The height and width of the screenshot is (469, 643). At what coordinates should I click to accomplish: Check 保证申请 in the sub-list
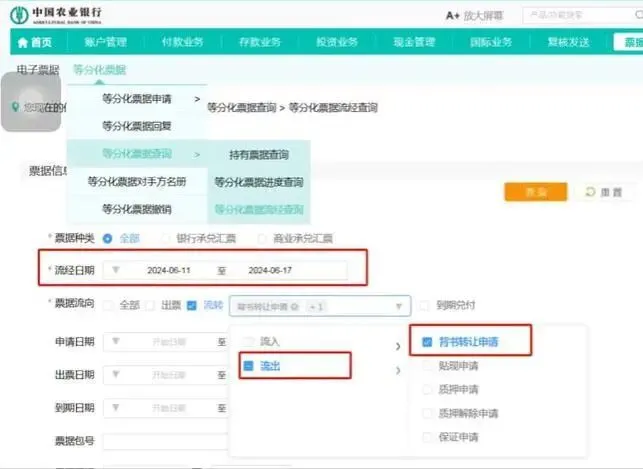click(x=427, y=437)
